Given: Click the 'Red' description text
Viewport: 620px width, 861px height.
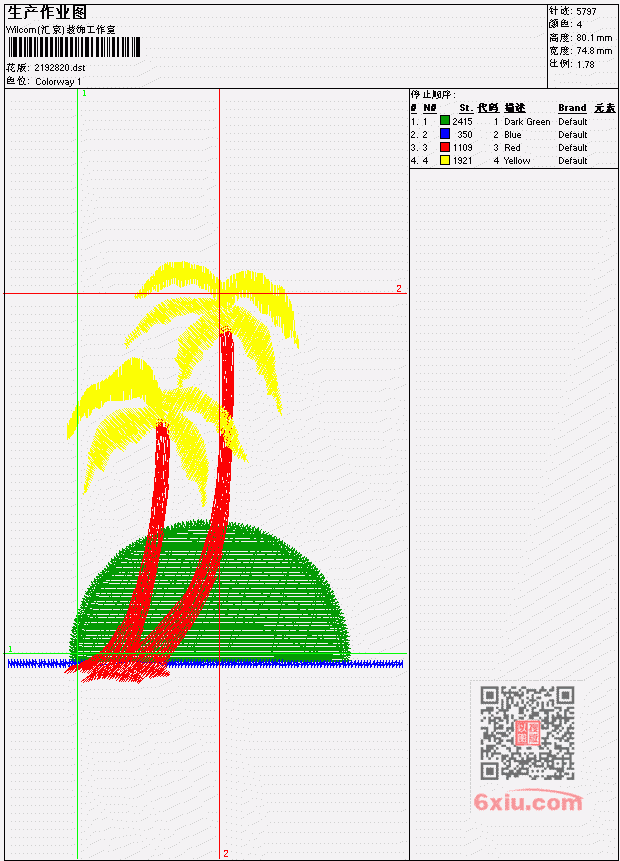Looking at the screenshot, I should (x=512, y=148).
